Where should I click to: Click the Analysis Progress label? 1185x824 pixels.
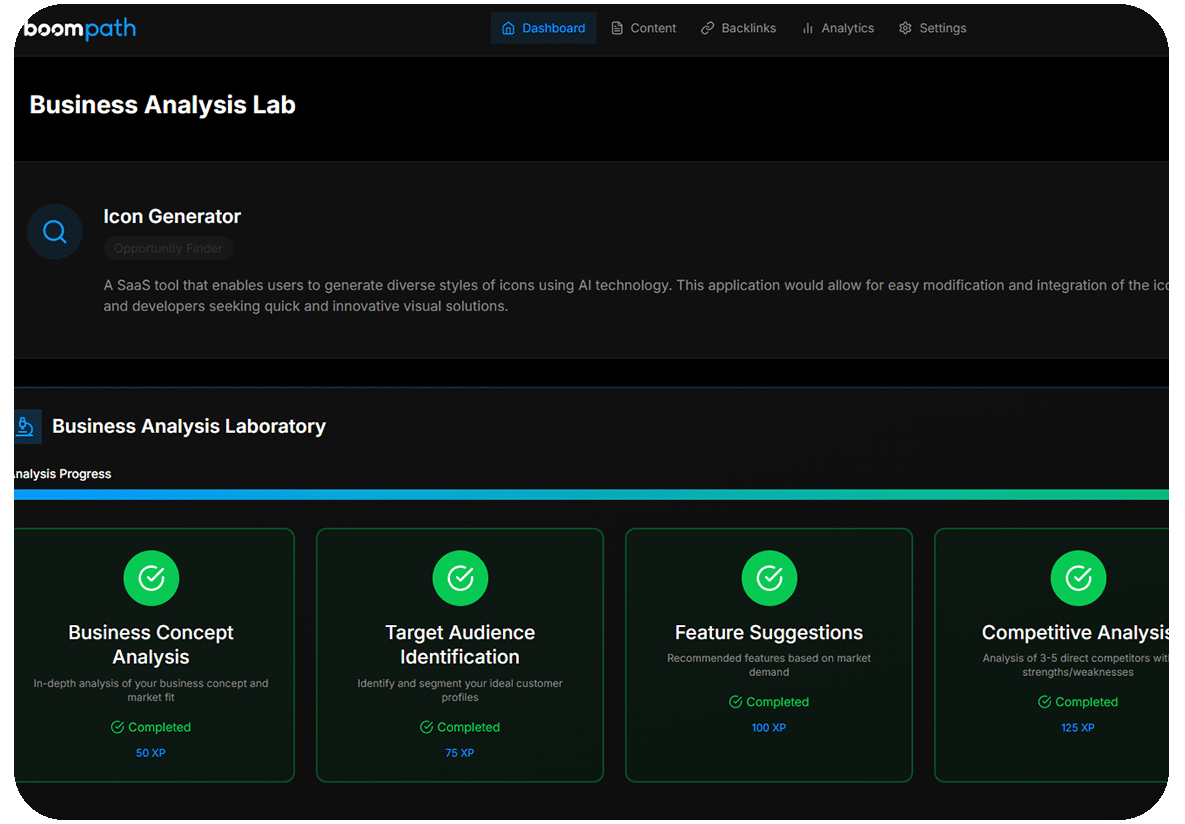[63, 474]
